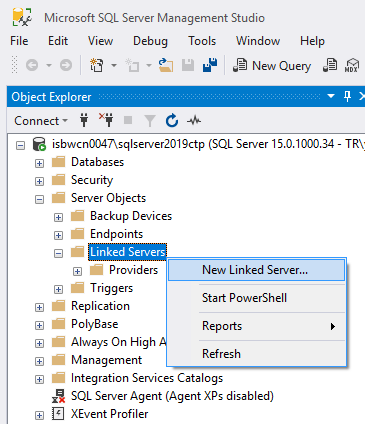Collapse the Server Objects folder
Viewport: 365px width, 424px height.
pyautogui.click(x=39, y=199)
